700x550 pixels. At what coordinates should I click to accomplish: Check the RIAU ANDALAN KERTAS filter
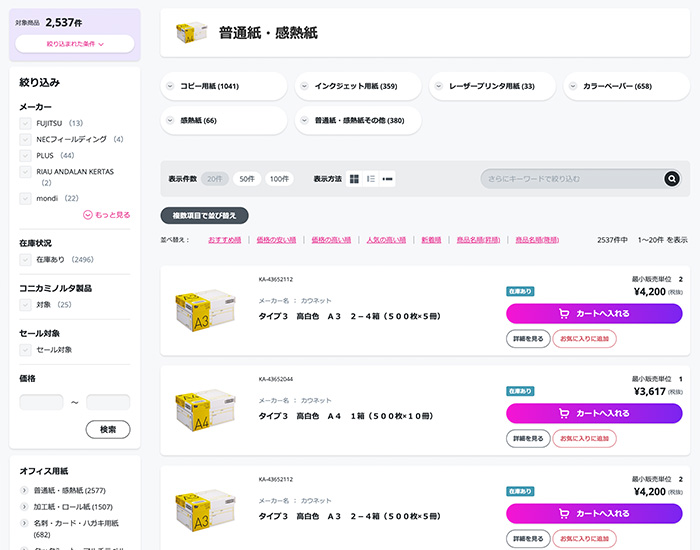coord(25,171)
